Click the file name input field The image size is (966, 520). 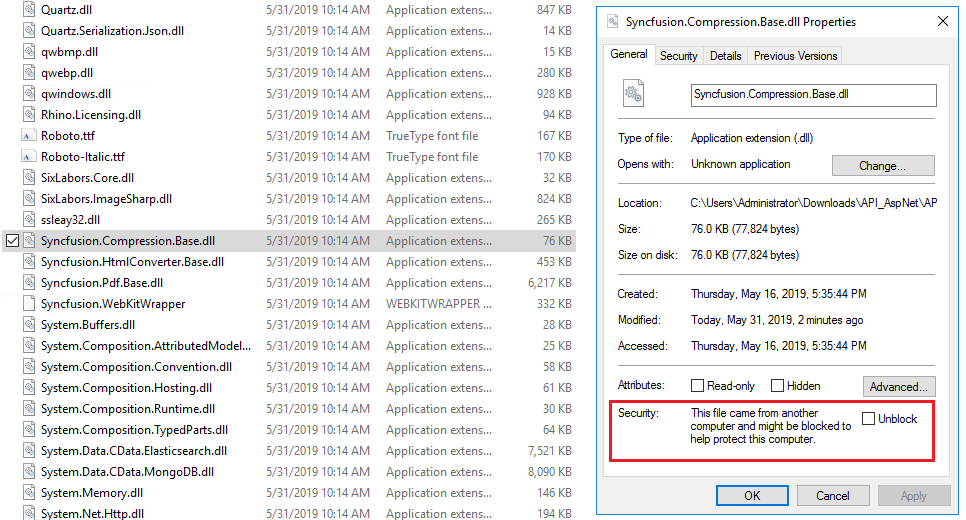point(814,95)
